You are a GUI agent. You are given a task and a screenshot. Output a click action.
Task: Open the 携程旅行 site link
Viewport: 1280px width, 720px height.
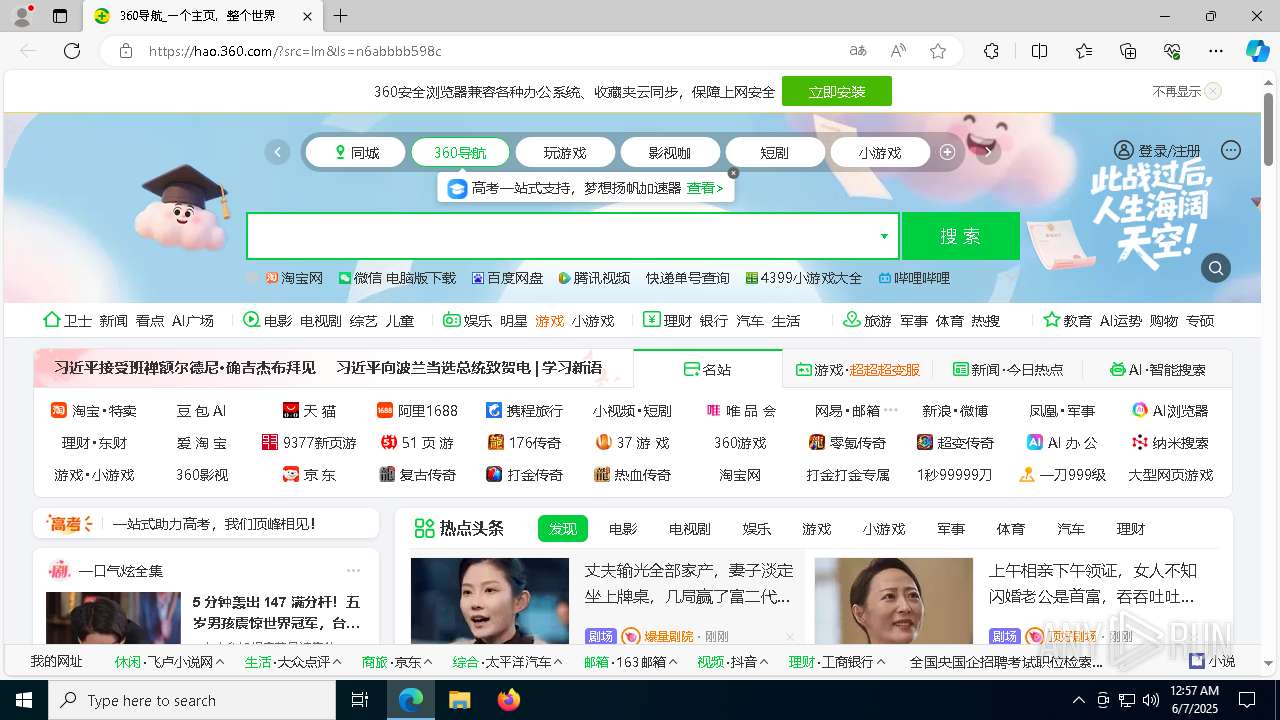[524, 410]
